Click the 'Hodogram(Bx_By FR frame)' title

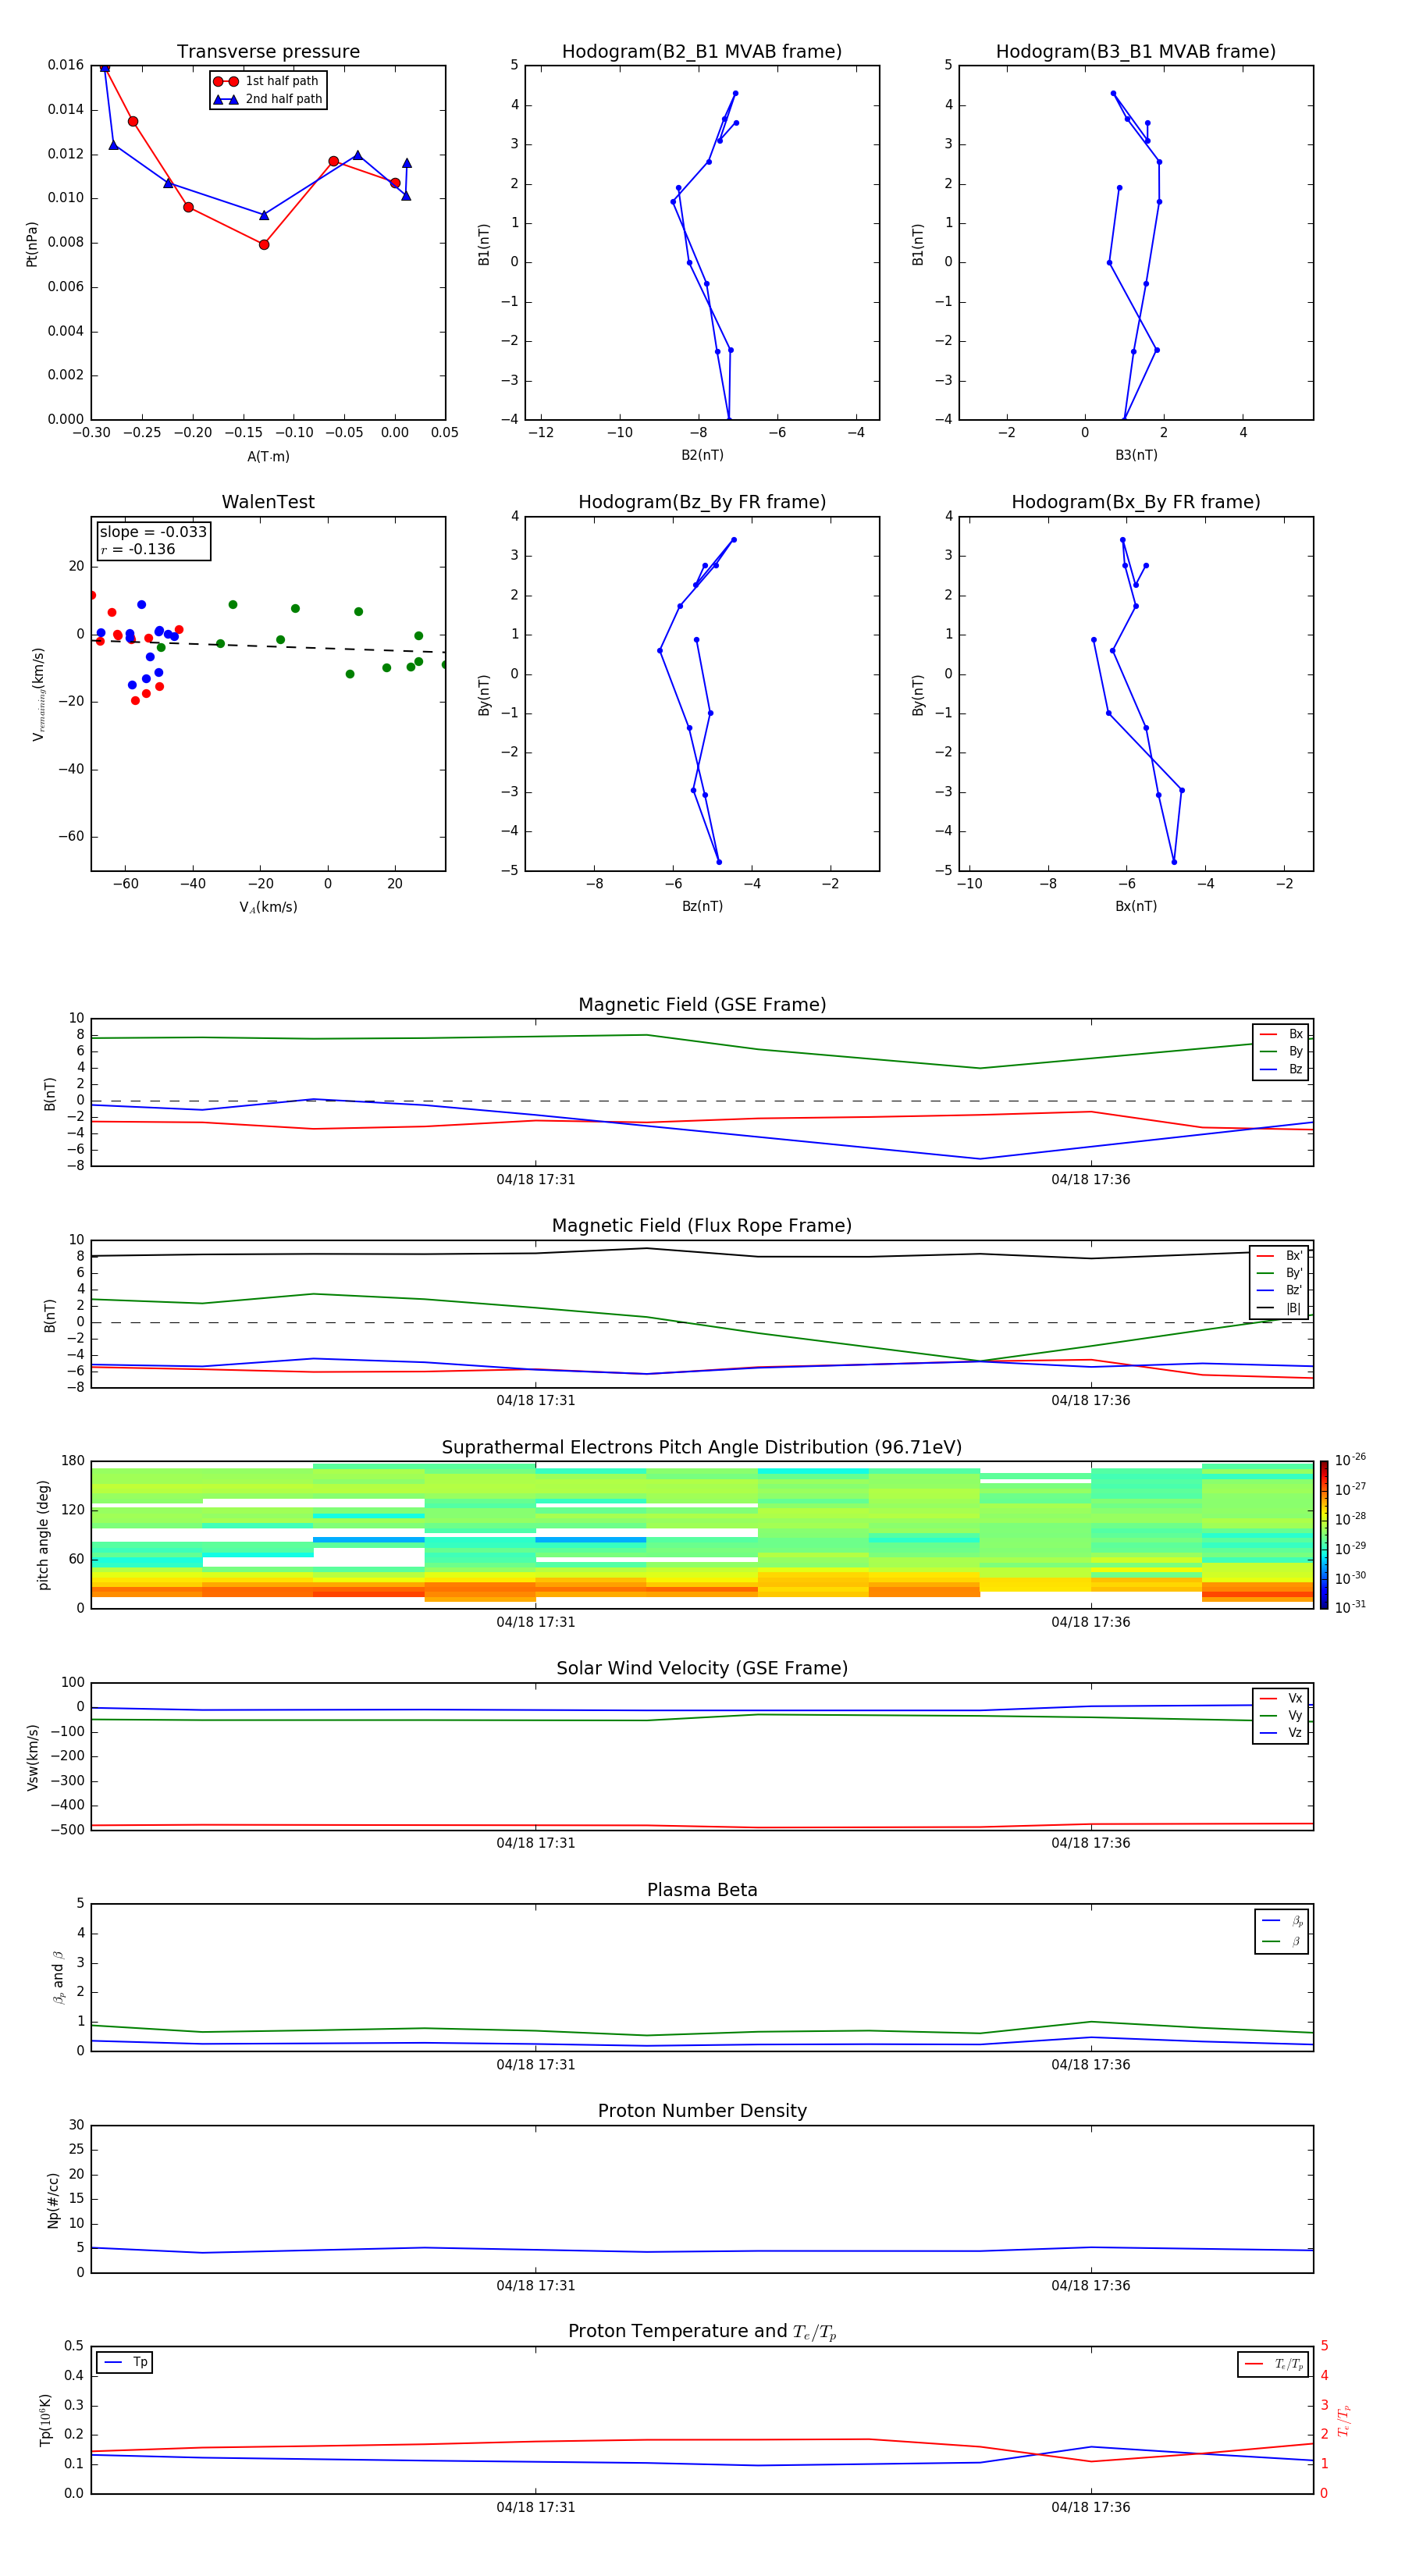point(1136,502)
